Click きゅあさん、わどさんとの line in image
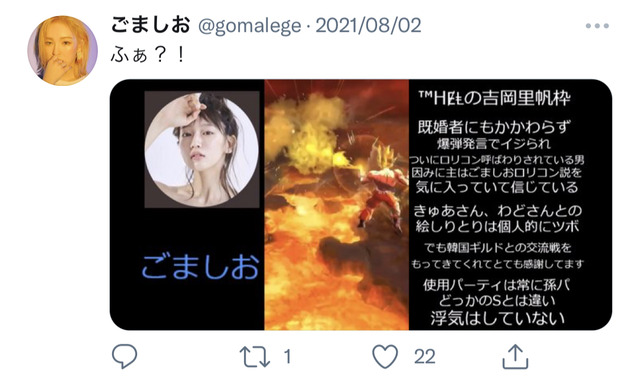640x387 pixels. [x=497, y=211]
